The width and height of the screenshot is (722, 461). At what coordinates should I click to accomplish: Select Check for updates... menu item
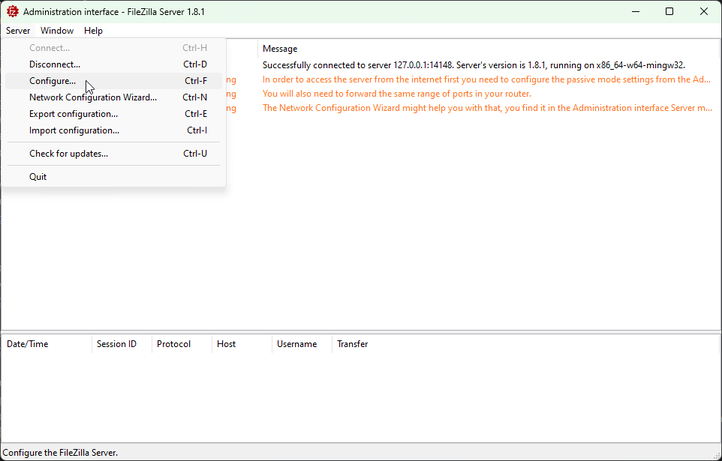click(x=114, y=154)
